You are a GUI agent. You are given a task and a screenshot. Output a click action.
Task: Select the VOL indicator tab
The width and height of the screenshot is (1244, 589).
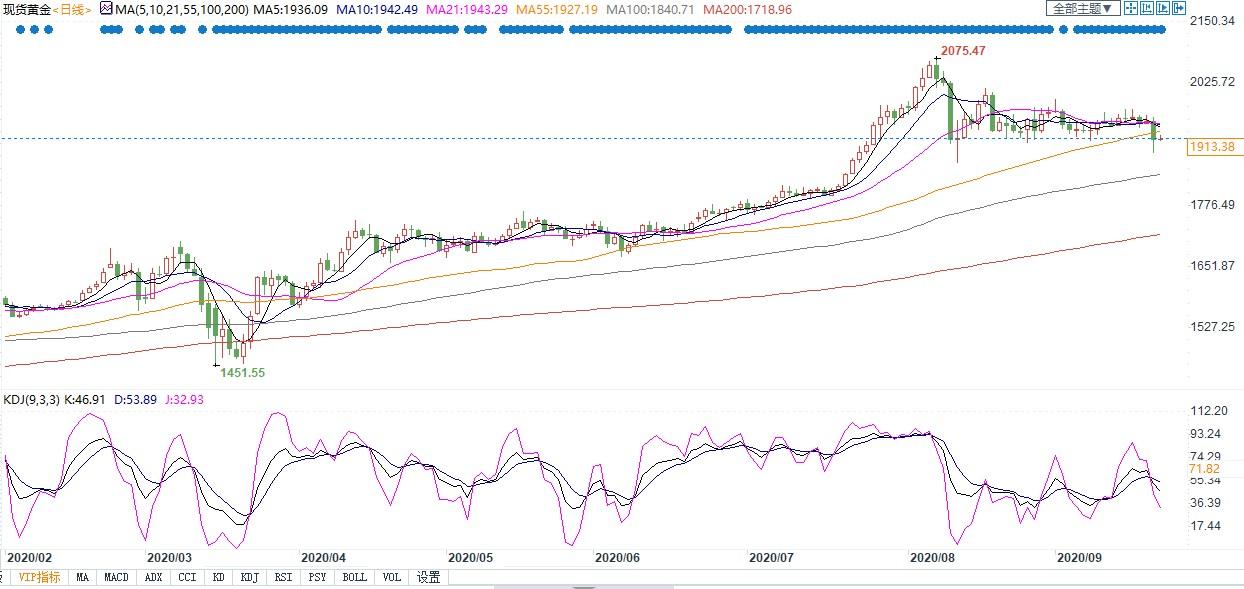(391, 577)
